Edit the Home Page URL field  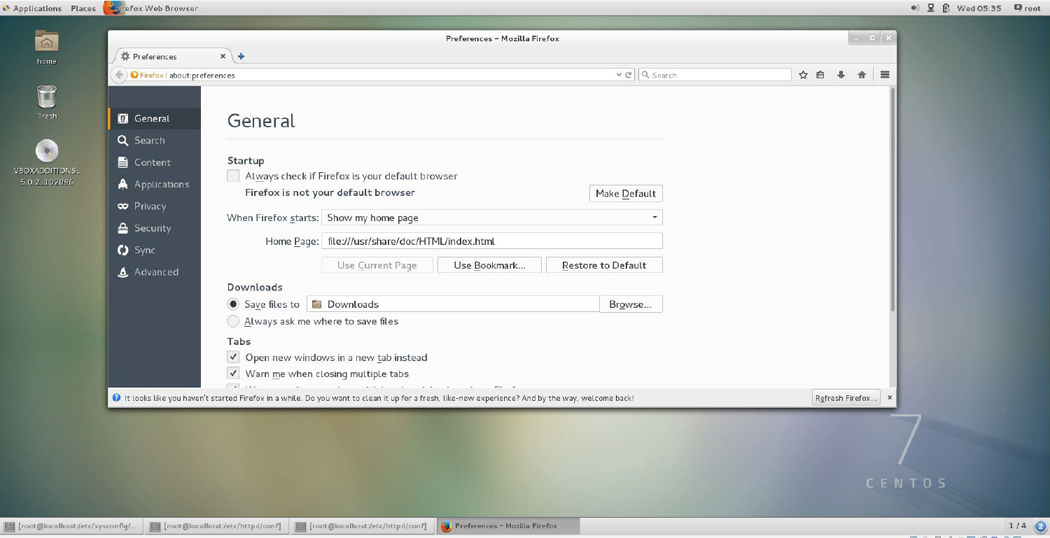click(492, 241)
